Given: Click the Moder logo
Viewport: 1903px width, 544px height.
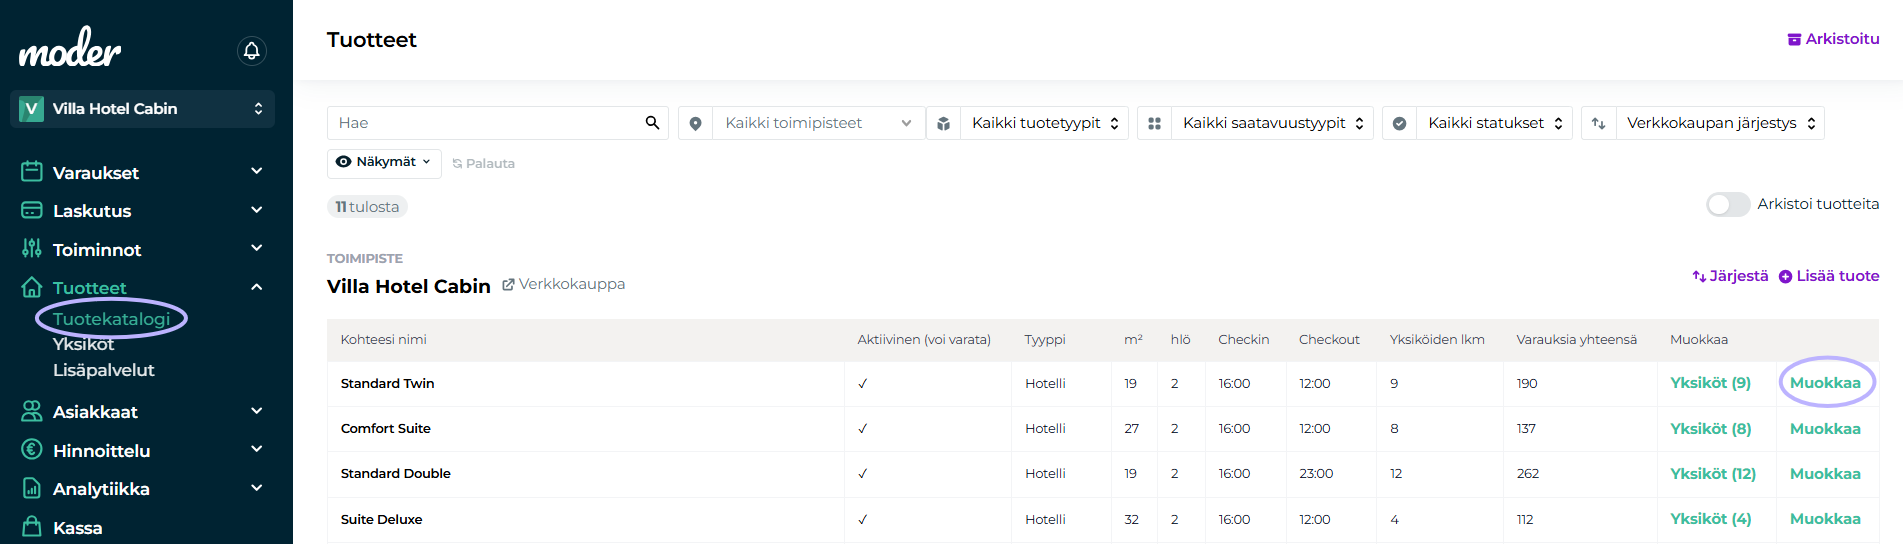Looking at the screenshot, I should [70, 48].
